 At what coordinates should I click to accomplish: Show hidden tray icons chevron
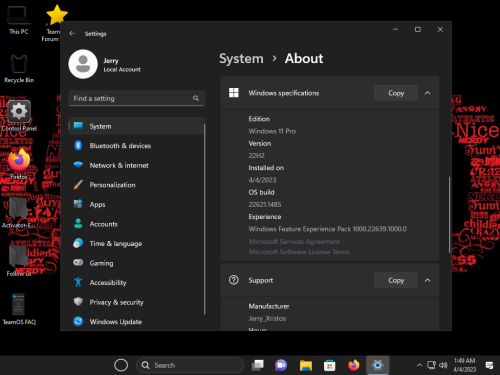coord(419,365)
